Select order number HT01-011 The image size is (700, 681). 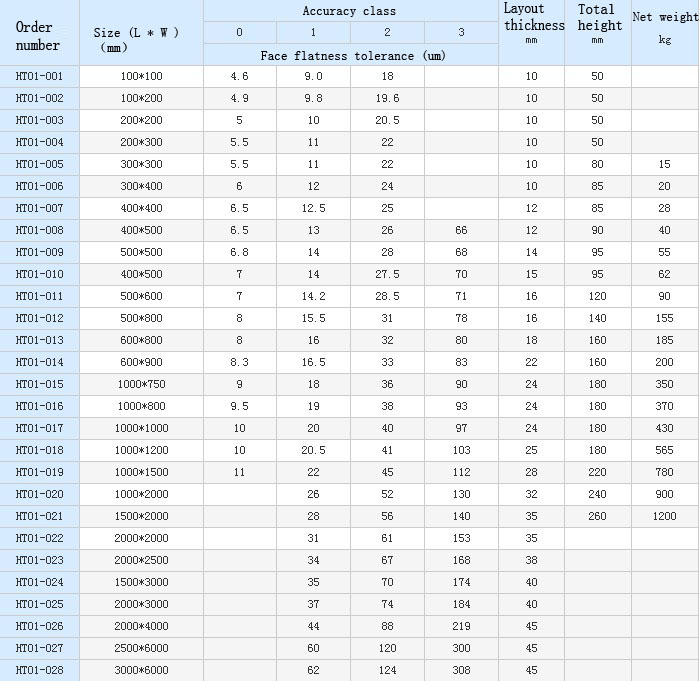[39, 296]
